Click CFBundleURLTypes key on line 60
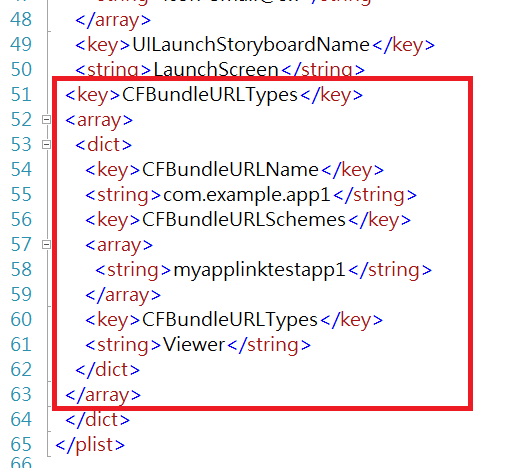This screenshot has width=506, height=468. click(x=230, y=320)
